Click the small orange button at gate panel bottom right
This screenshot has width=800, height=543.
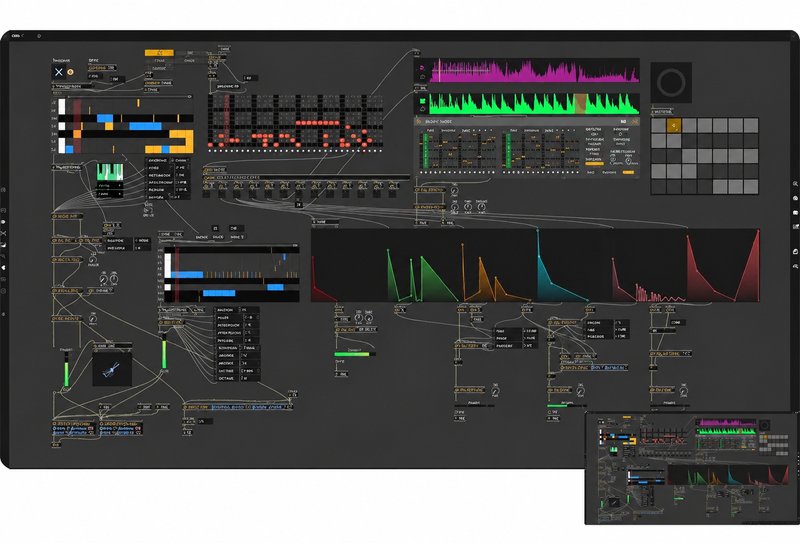click(628, 172)
